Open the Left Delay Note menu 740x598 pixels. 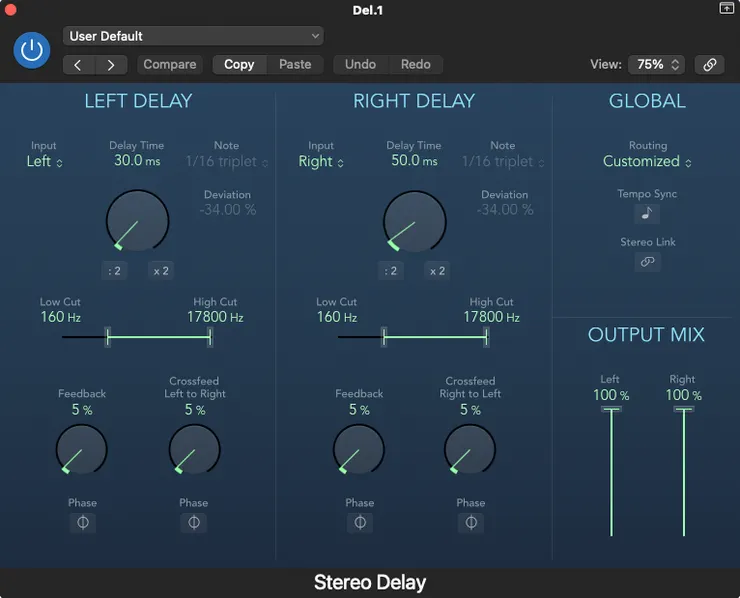coord(227,162)
